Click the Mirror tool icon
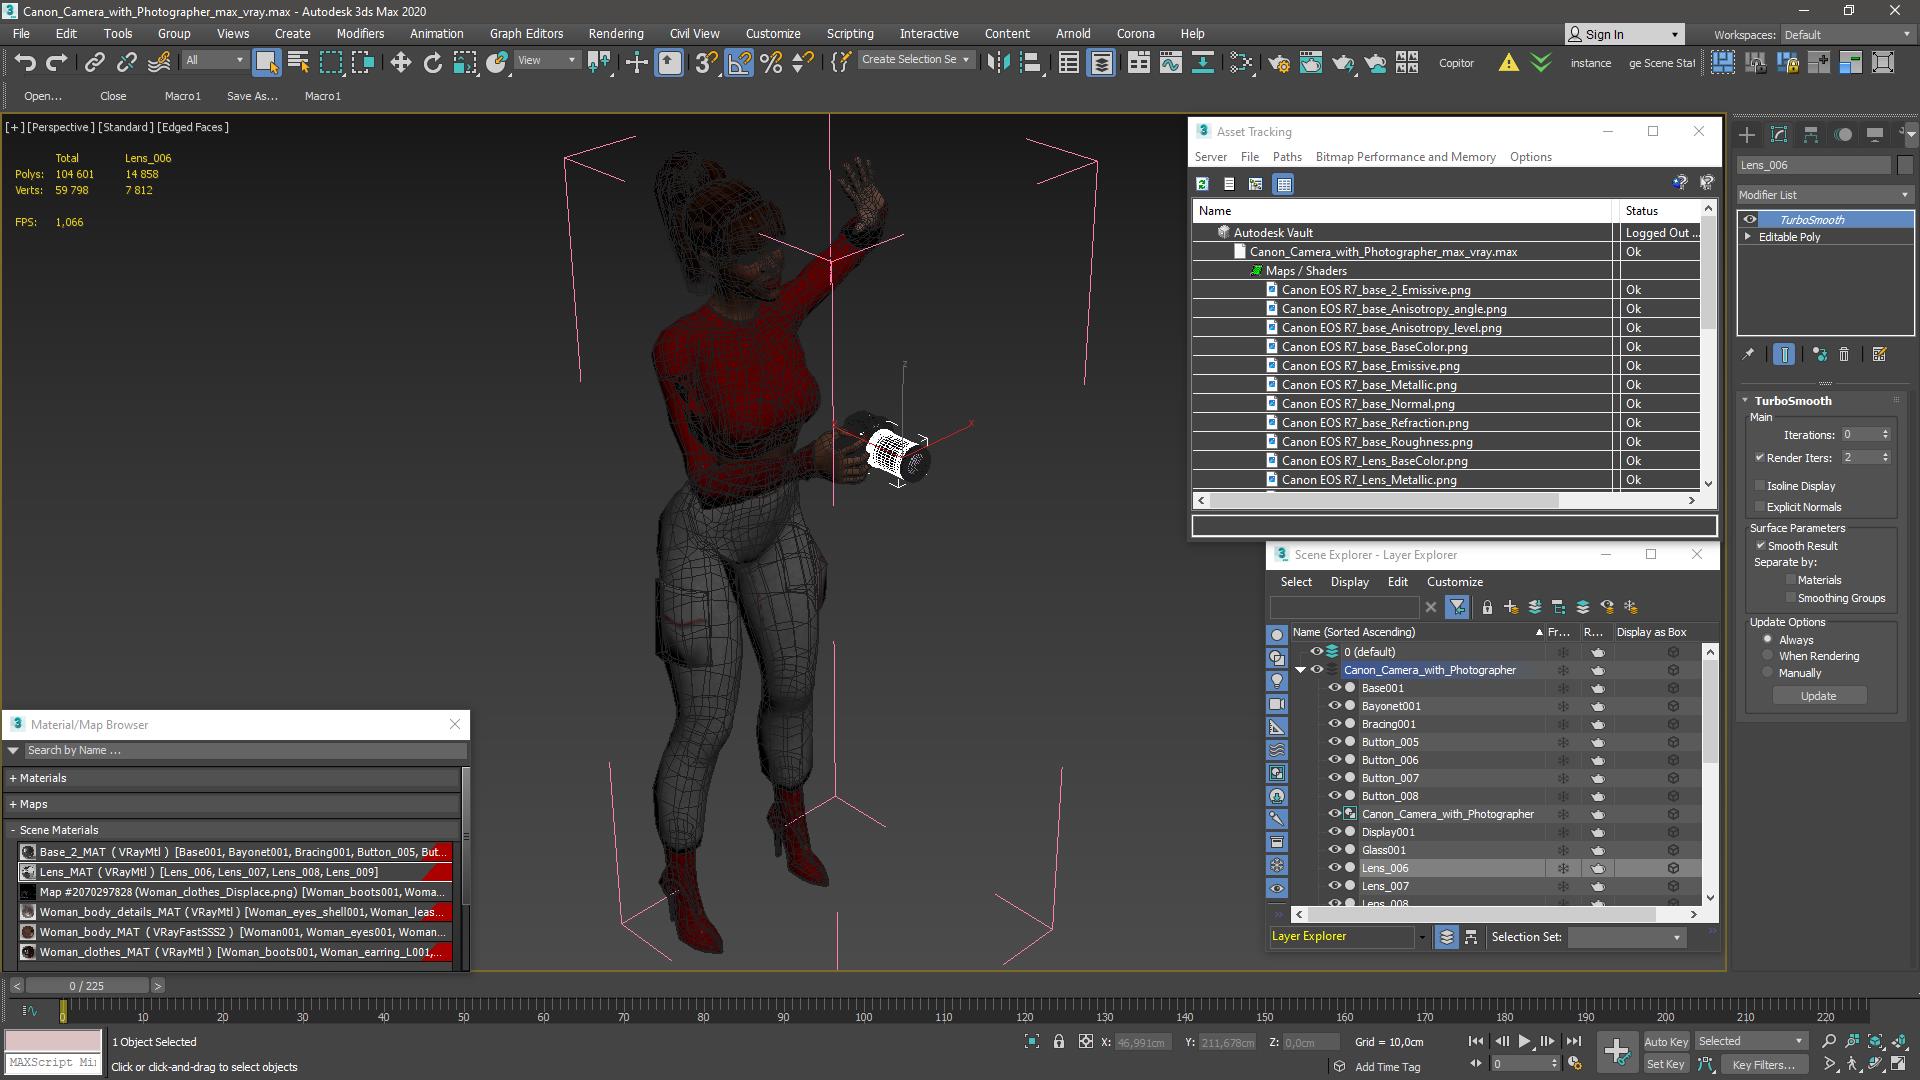 pyautogui.click(x=998, y=63)
